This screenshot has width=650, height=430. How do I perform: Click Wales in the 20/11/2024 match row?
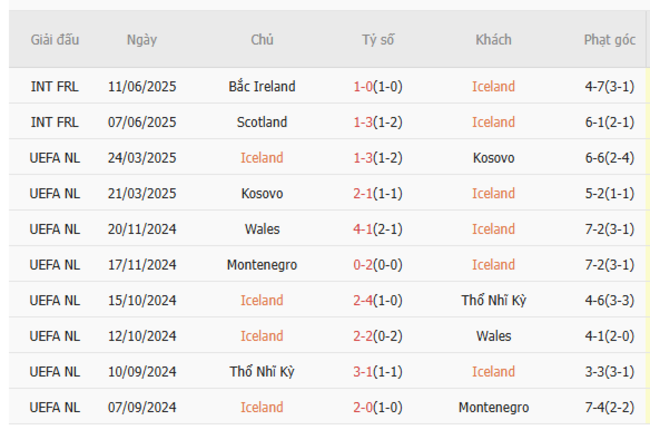coord(262,229)
